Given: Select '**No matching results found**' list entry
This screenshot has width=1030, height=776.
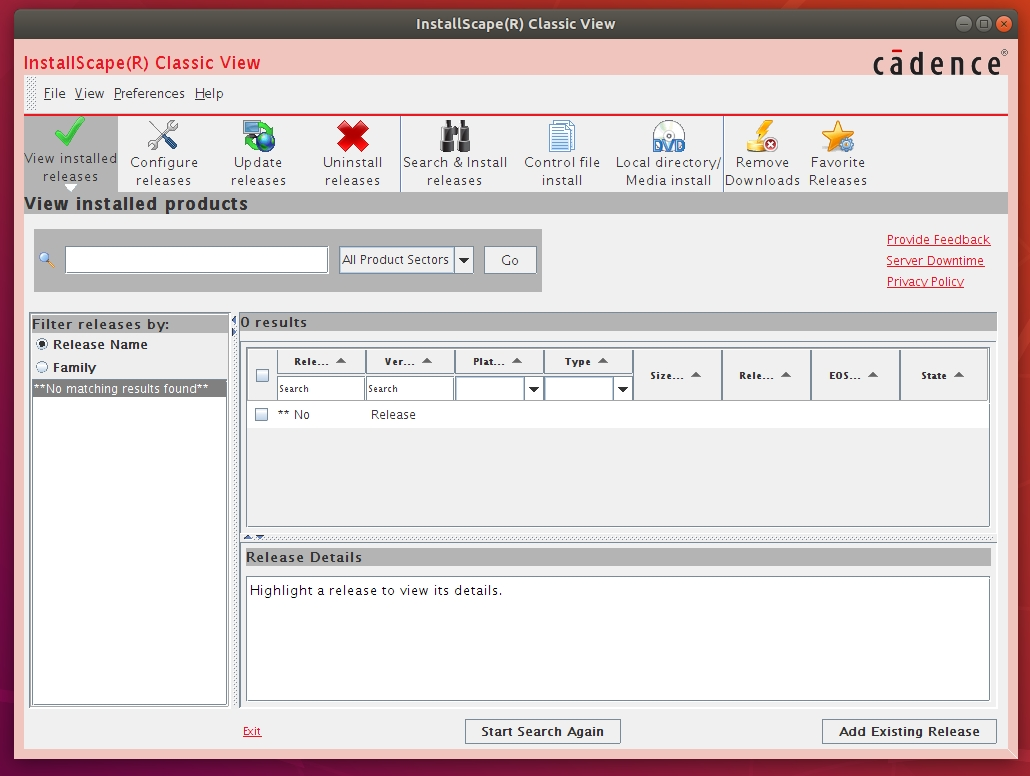Looking at the screenshot, I should pos(129,388).
